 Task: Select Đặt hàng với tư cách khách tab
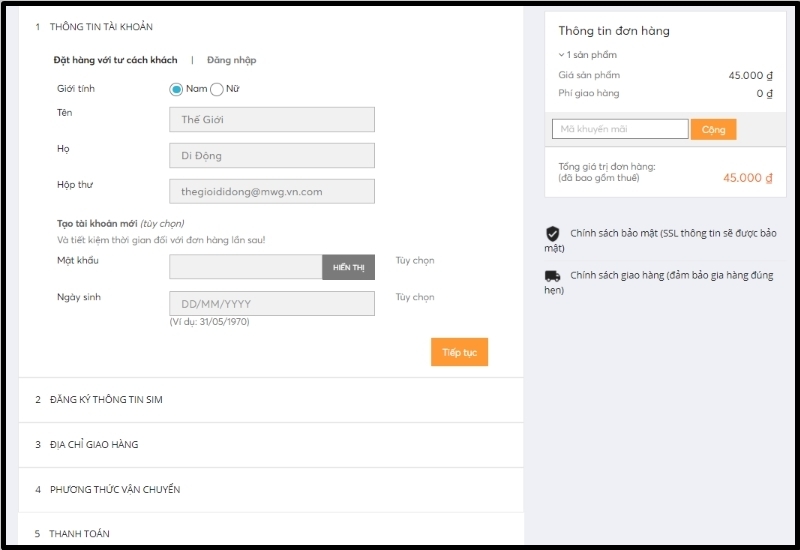(x=115, y=60)
